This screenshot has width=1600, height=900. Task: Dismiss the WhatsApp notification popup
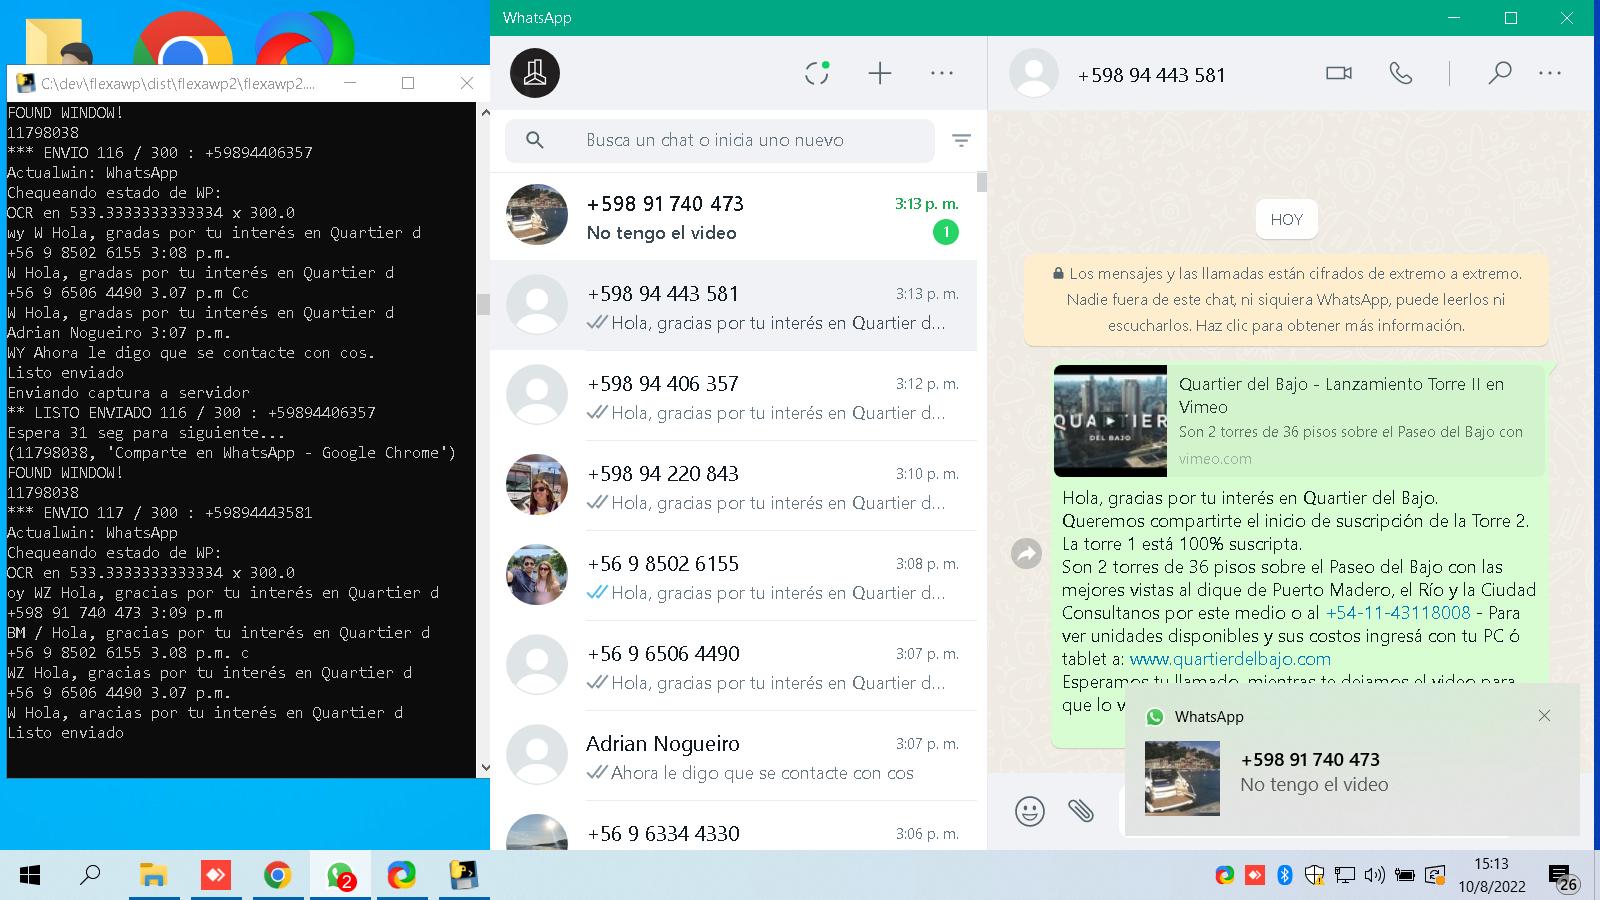pos(1545,716)
